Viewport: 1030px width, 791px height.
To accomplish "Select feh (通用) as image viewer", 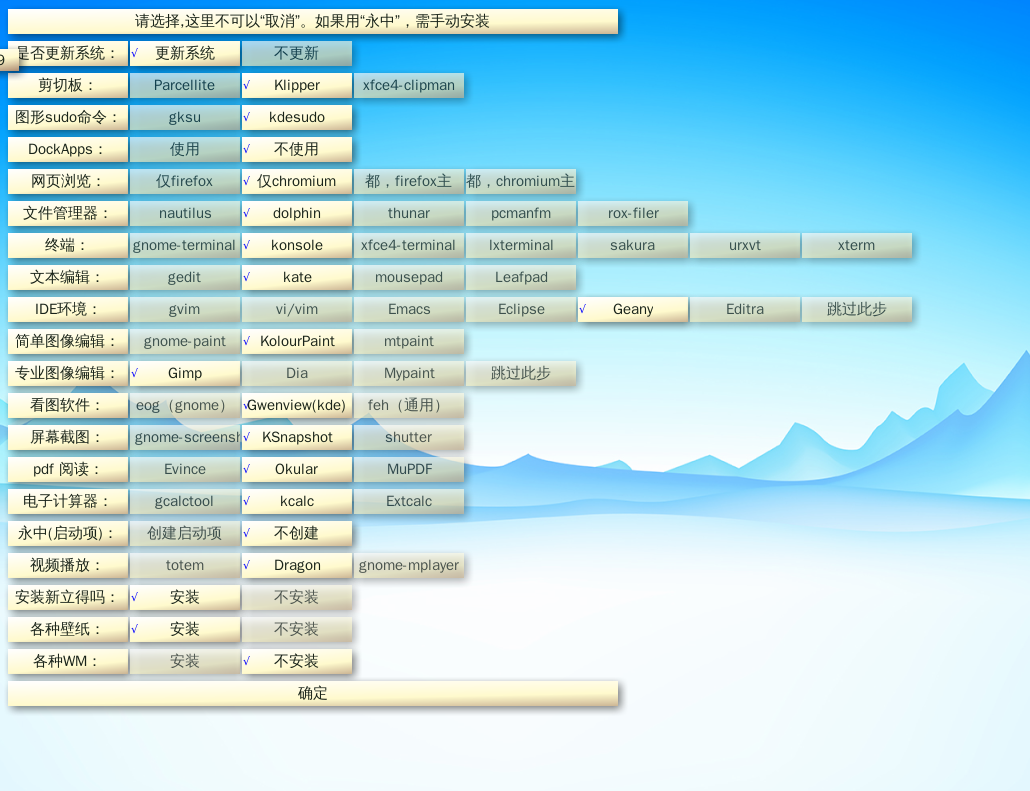I will coord(409,405).
